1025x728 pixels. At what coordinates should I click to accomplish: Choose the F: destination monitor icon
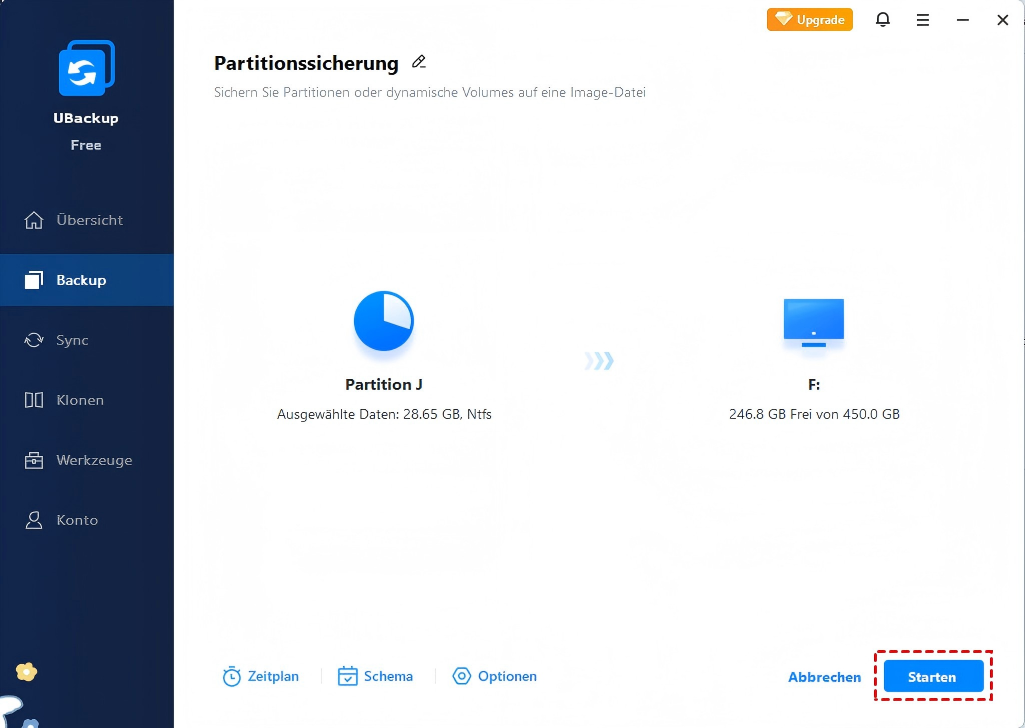tap(813, 322)
